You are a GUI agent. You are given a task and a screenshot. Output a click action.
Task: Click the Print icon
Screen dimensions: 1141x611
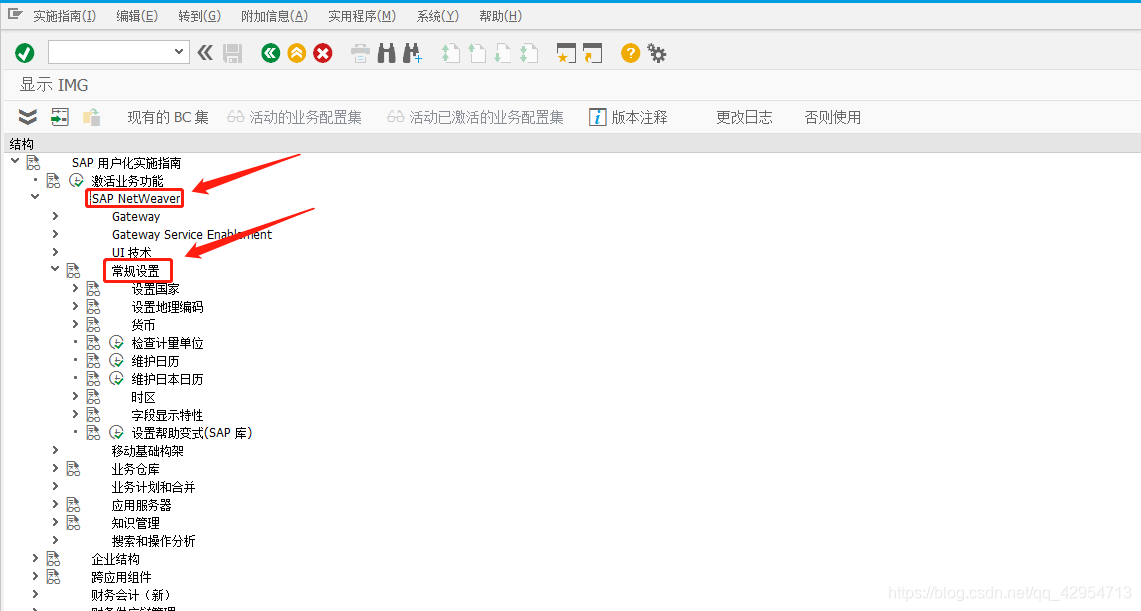click(x=360, y=53)
